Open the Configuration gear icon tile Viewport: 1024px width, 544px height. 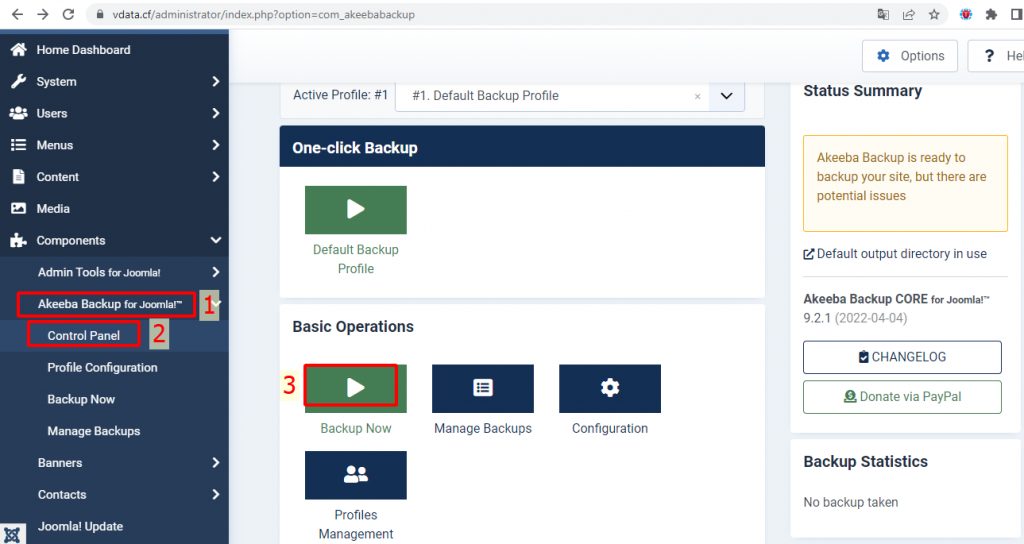coord(609,388)
